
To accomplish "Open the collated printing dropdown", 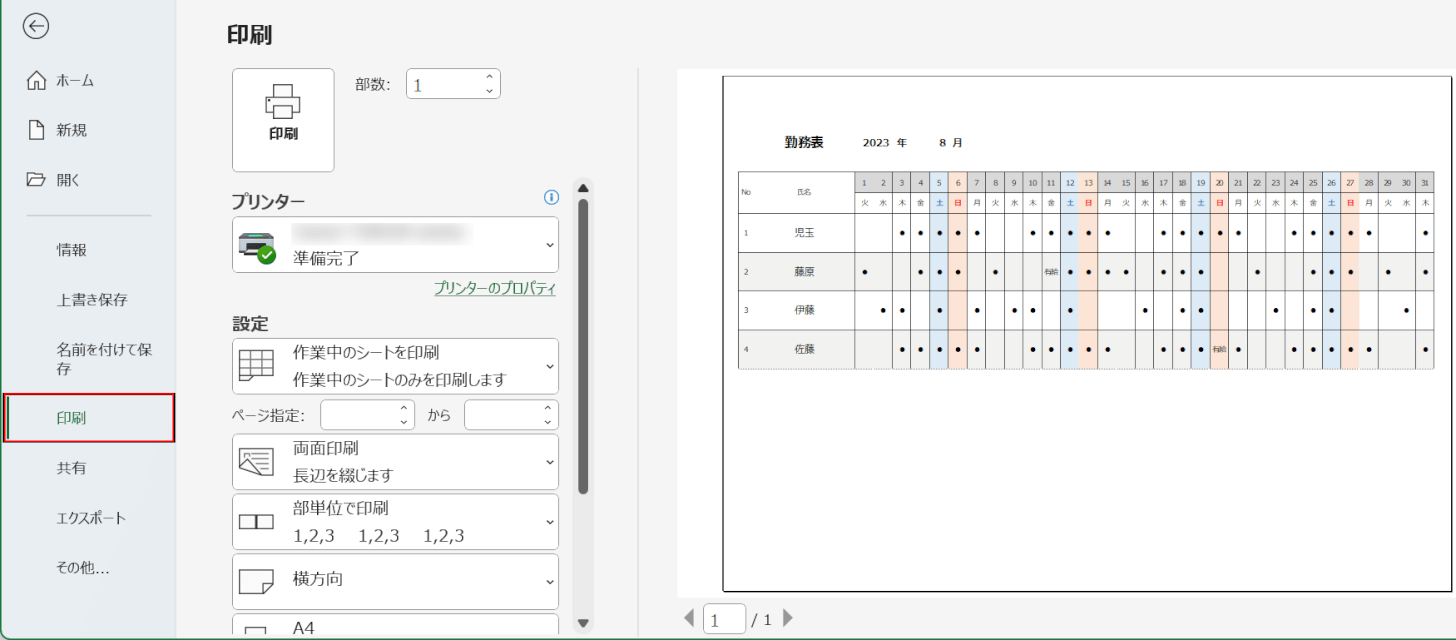I will [x=395, y=521].
